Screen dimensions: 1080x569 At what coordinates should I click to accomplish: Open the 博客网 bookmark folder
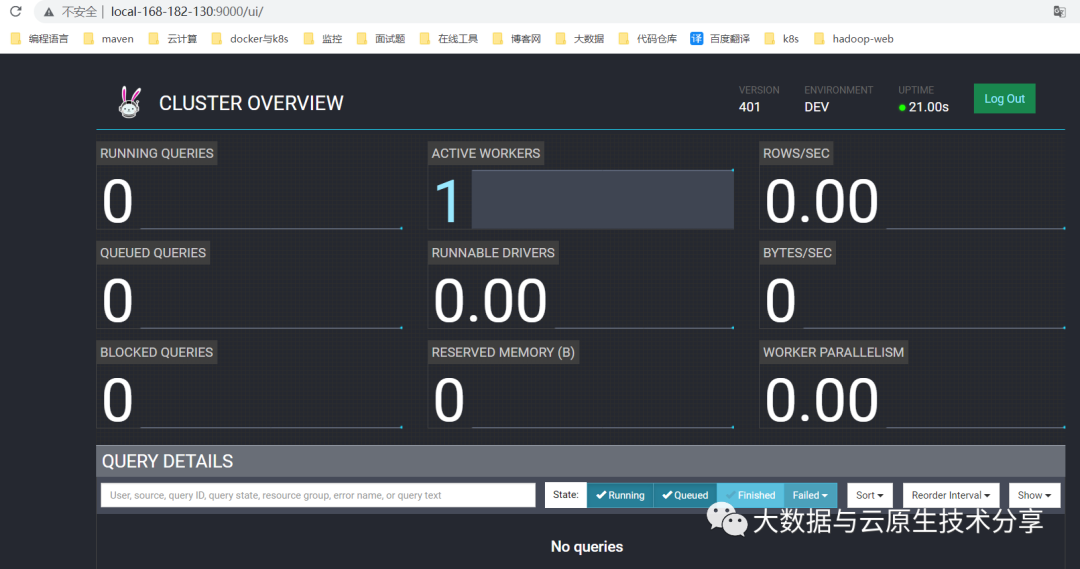(x=517, y=39)
